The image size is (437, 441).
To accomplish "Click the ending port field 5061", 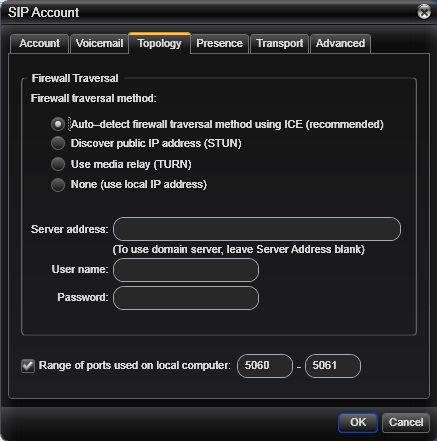I will (x=333, y=366).
